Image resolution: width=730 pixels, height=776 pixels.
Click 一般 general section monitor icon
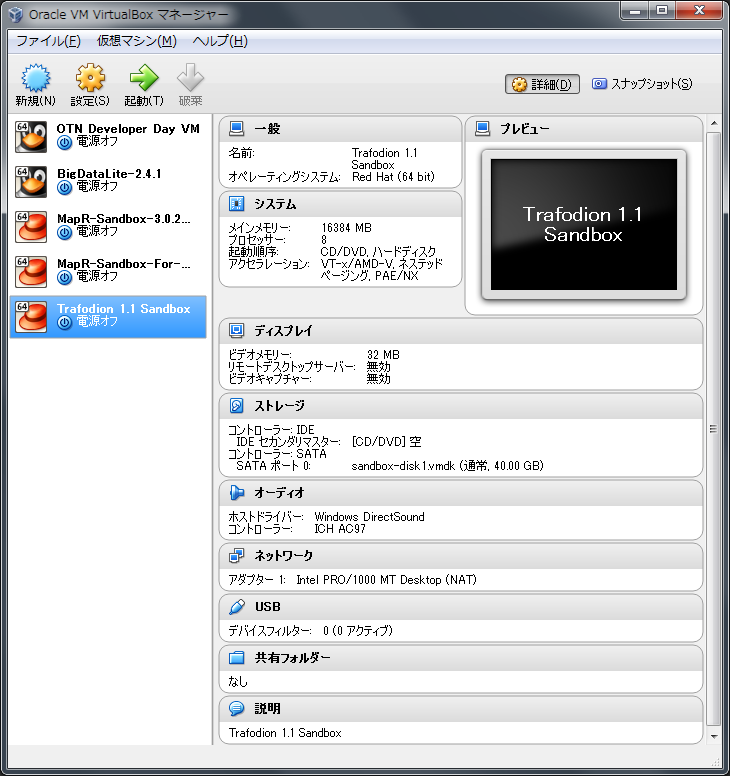point(236,129)
